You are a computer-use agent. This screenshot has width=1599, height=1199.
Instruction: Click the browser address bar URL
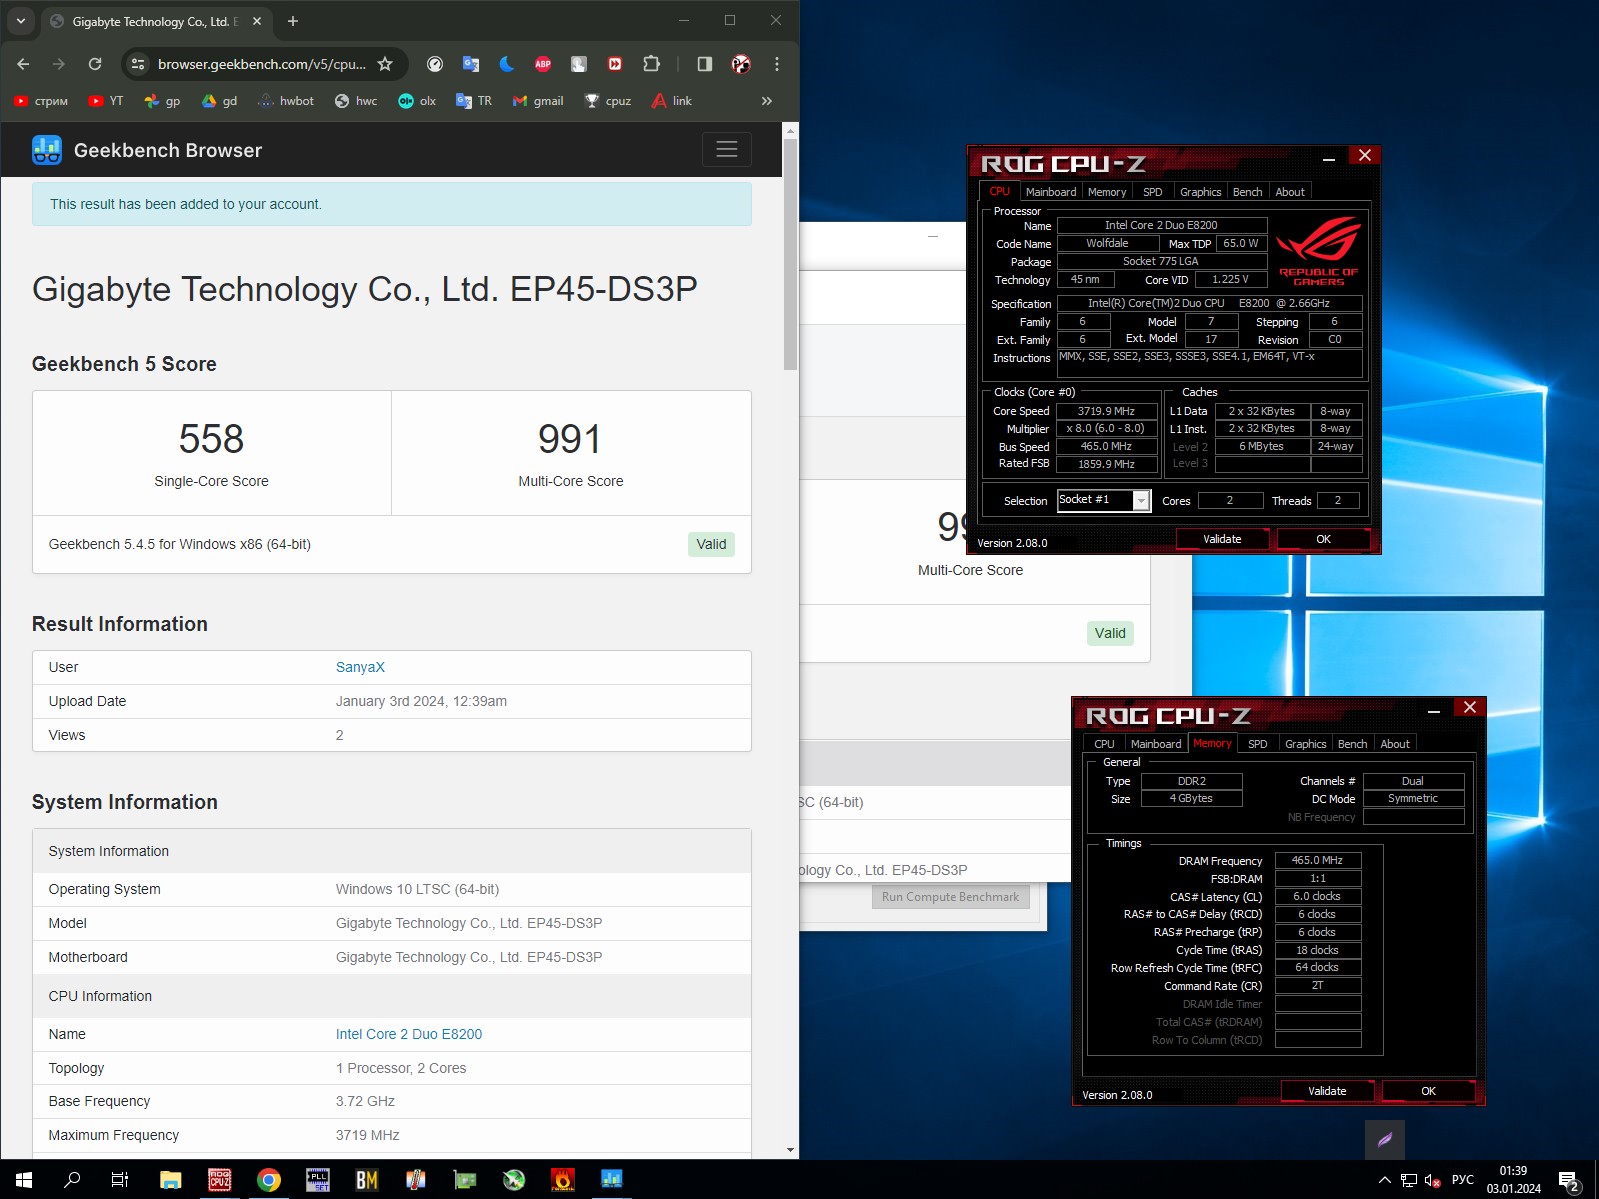point(262,64)
